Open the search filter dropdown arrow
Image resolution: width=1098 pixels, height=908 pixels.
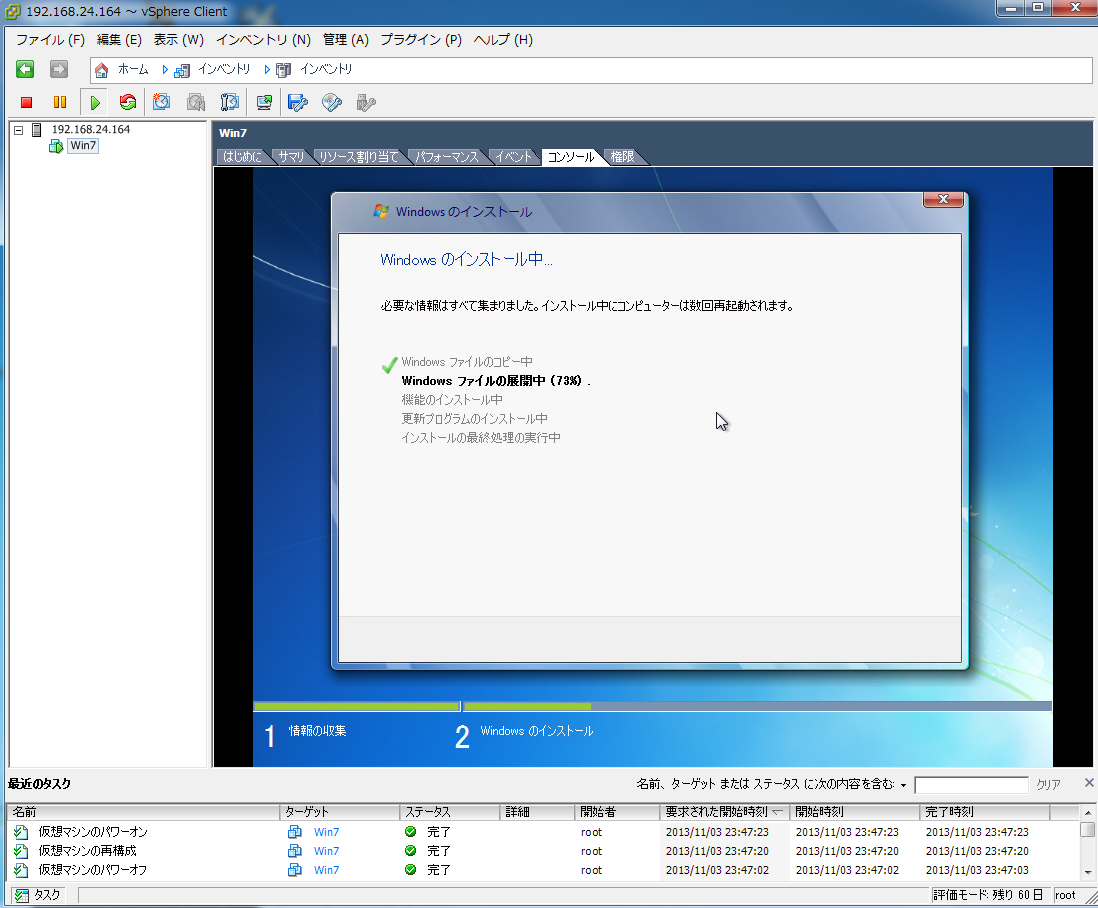(x=903, y=785)
